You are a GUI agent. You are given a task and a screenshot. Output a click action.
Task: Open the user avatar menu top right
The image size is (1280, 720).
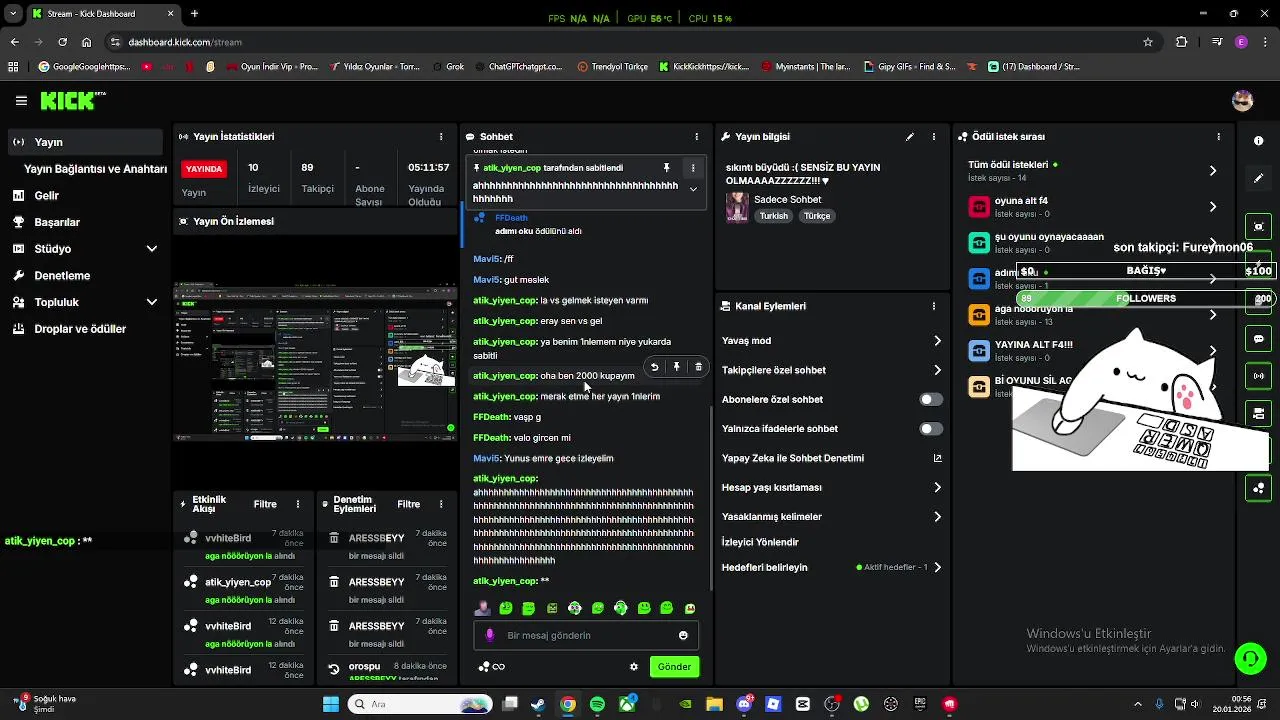click(1243, 101)
